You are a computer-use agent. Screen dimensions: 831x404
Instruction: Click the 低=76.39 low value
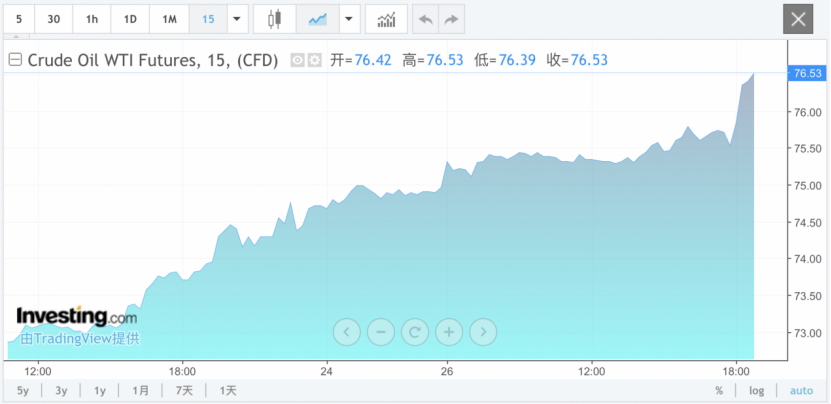tap(505, 60)
